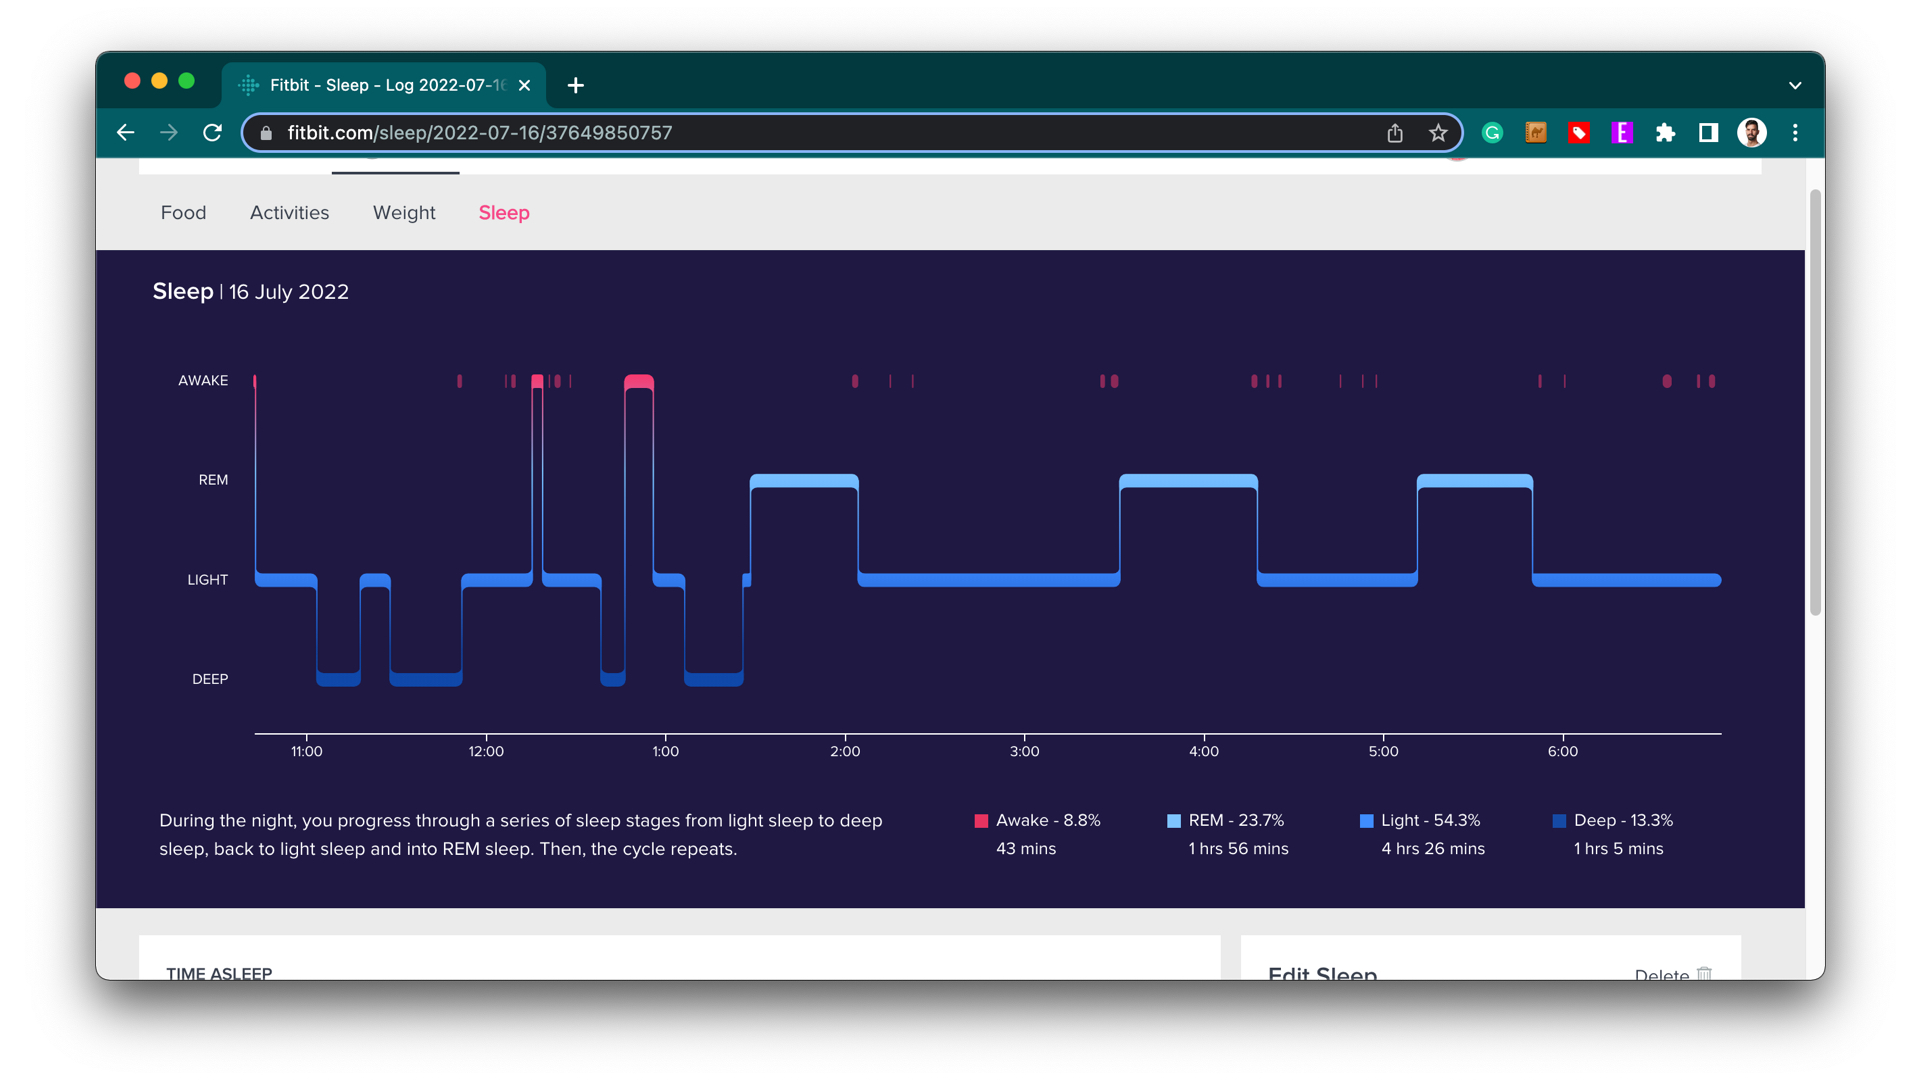Open the Food log tab

tap(183, 213)
